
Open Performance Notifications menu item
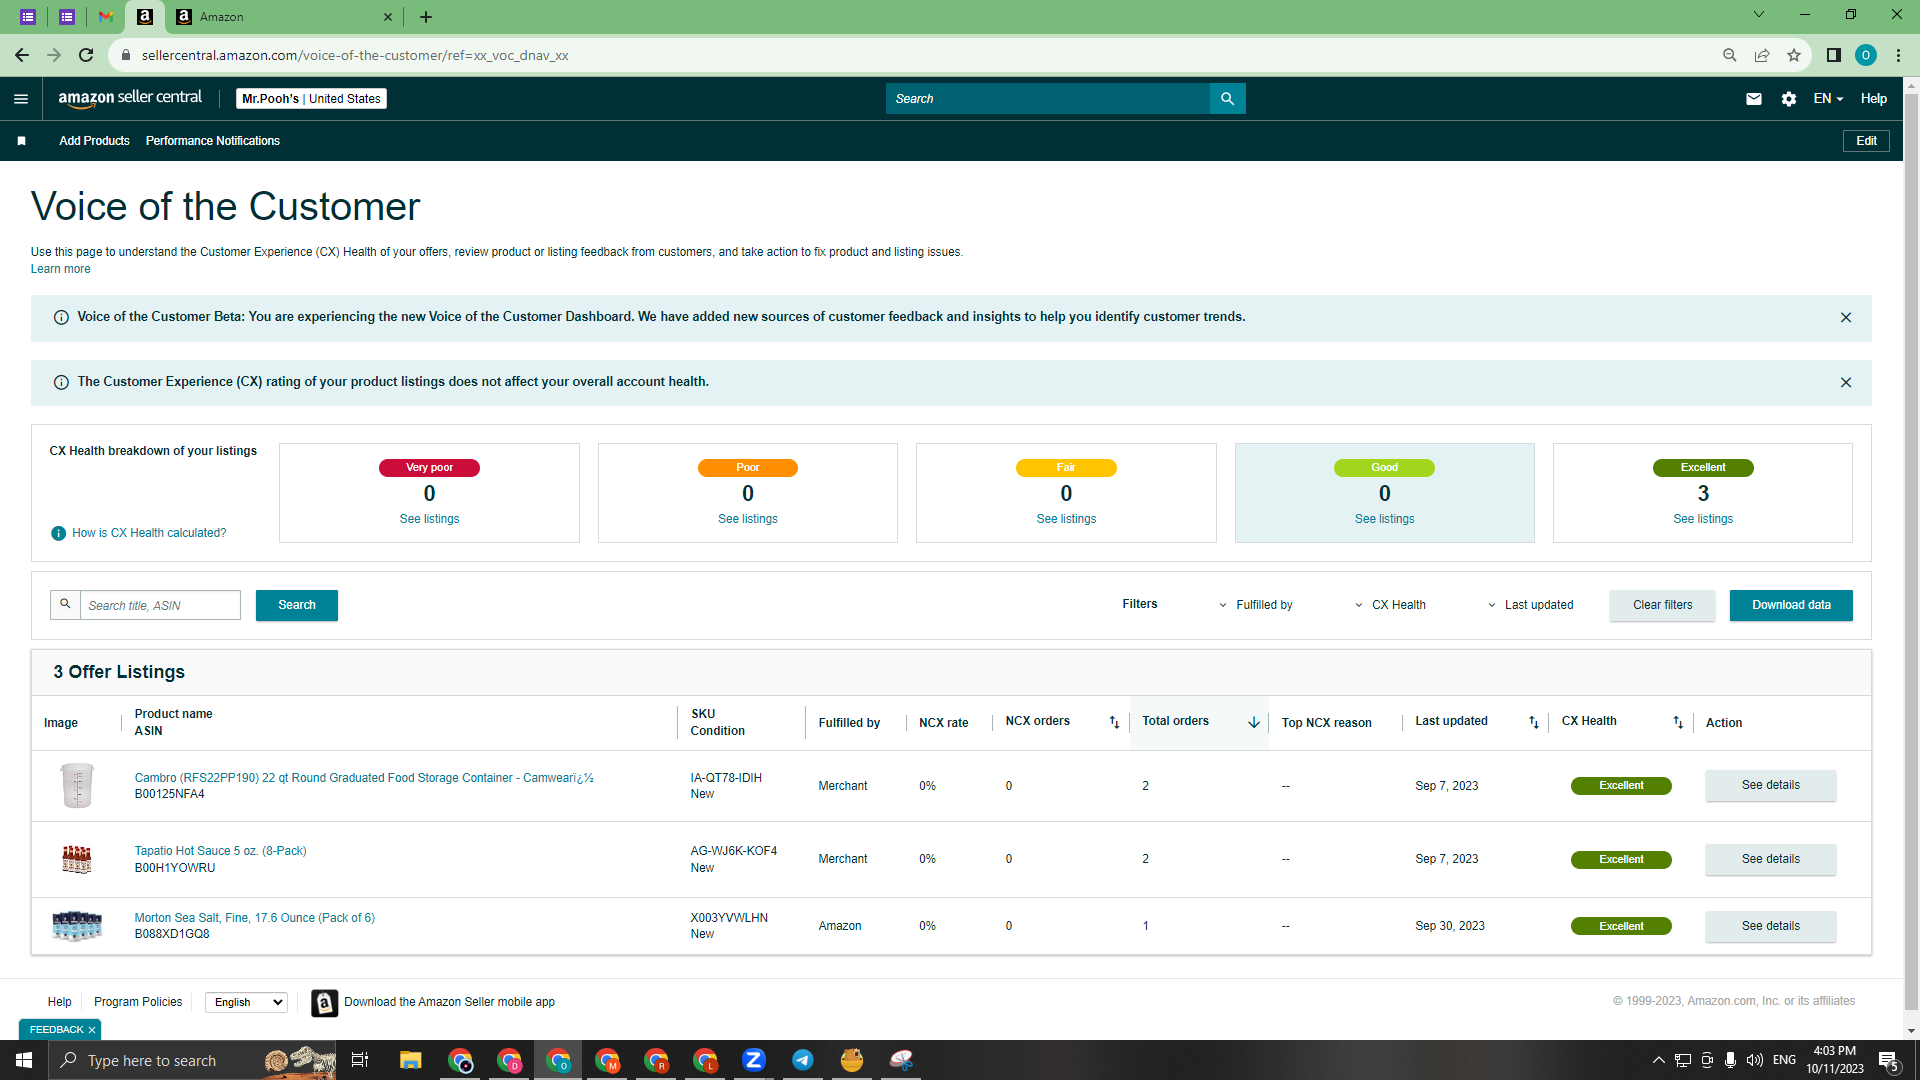(213, 141)
